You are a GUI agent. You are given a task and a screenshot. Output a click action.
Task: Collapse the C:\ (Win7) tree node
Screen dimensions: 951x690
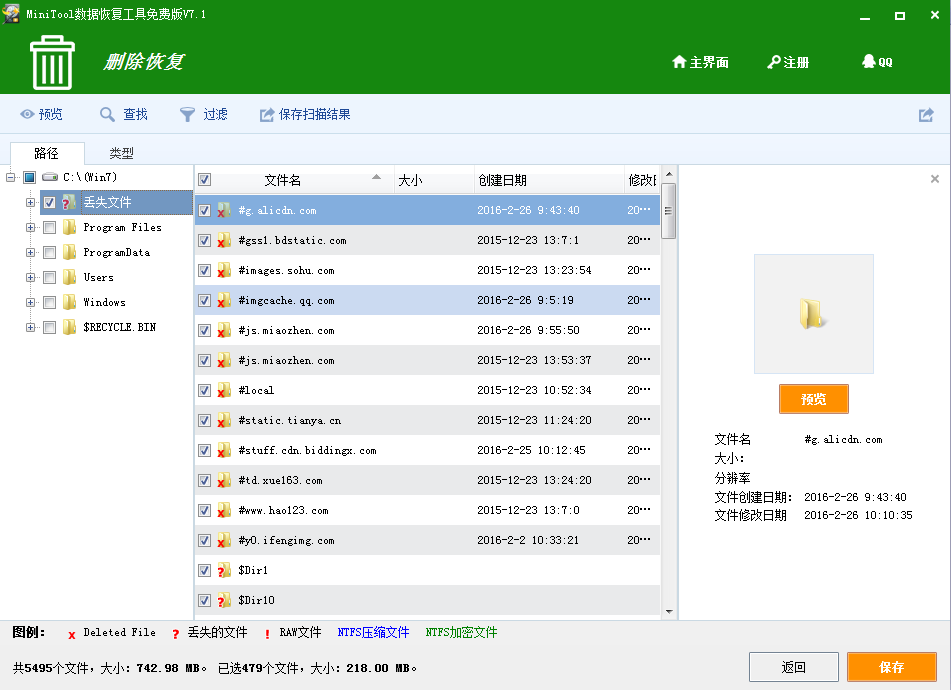click(10, 178)
